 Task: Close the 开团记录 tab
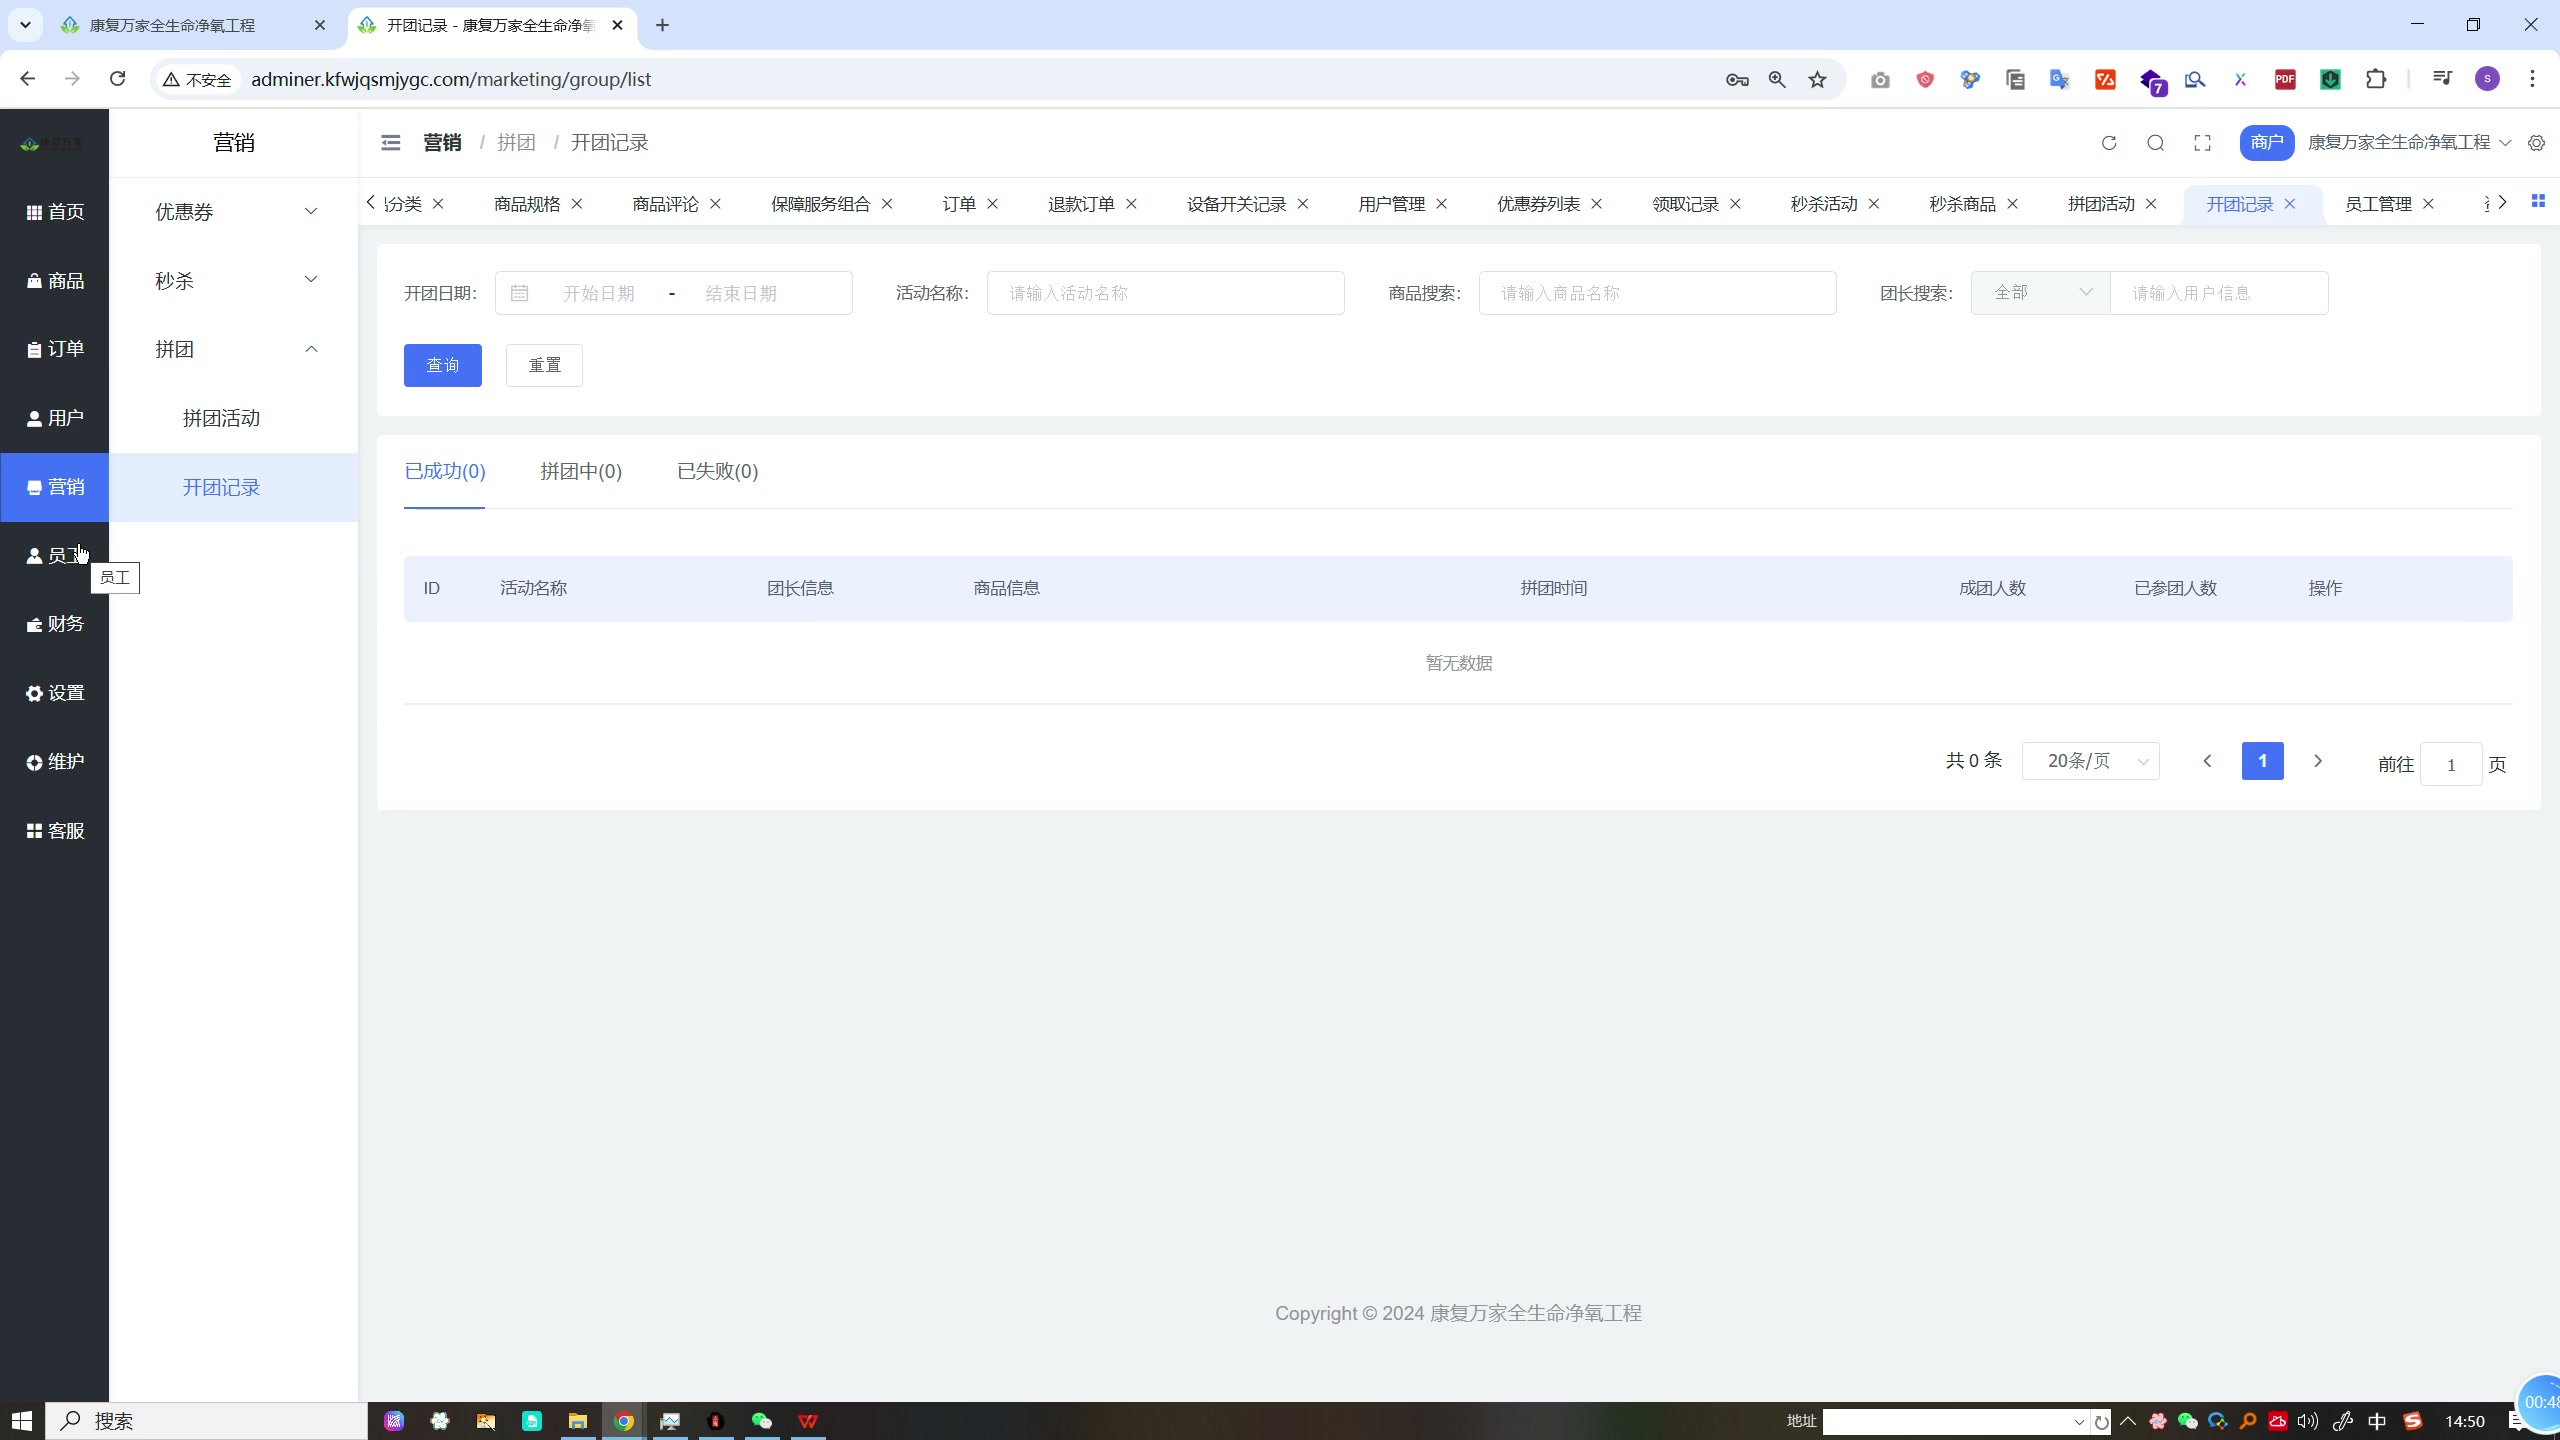click(x=2290, y=204)
